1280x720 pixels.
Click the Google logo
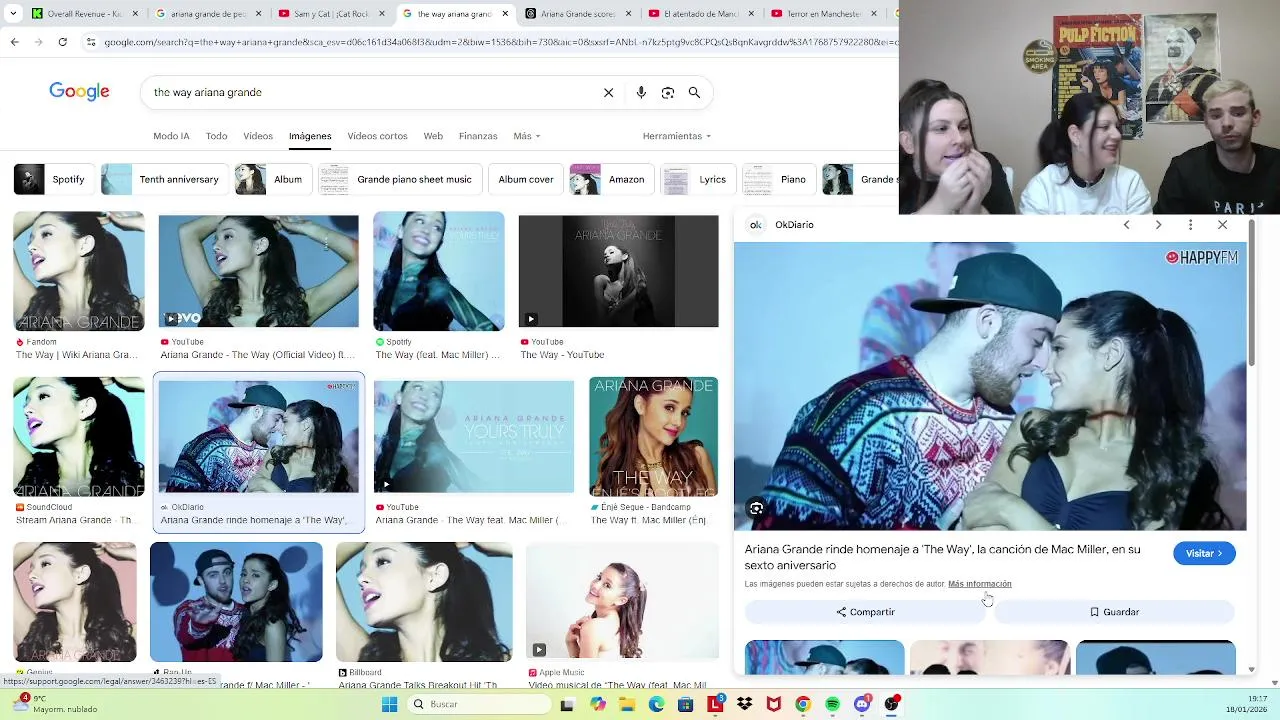[x=79, y=92]
